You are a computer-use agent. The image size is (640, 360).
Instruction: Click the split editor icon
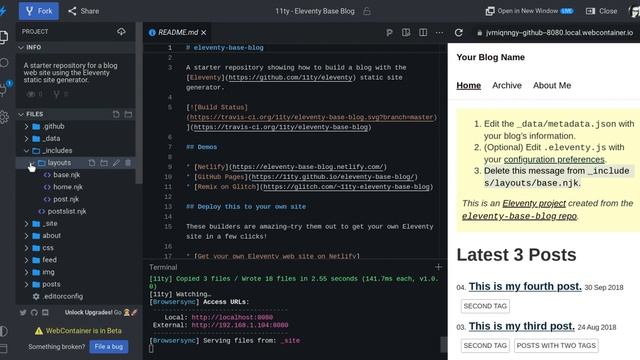click(423, 32)
